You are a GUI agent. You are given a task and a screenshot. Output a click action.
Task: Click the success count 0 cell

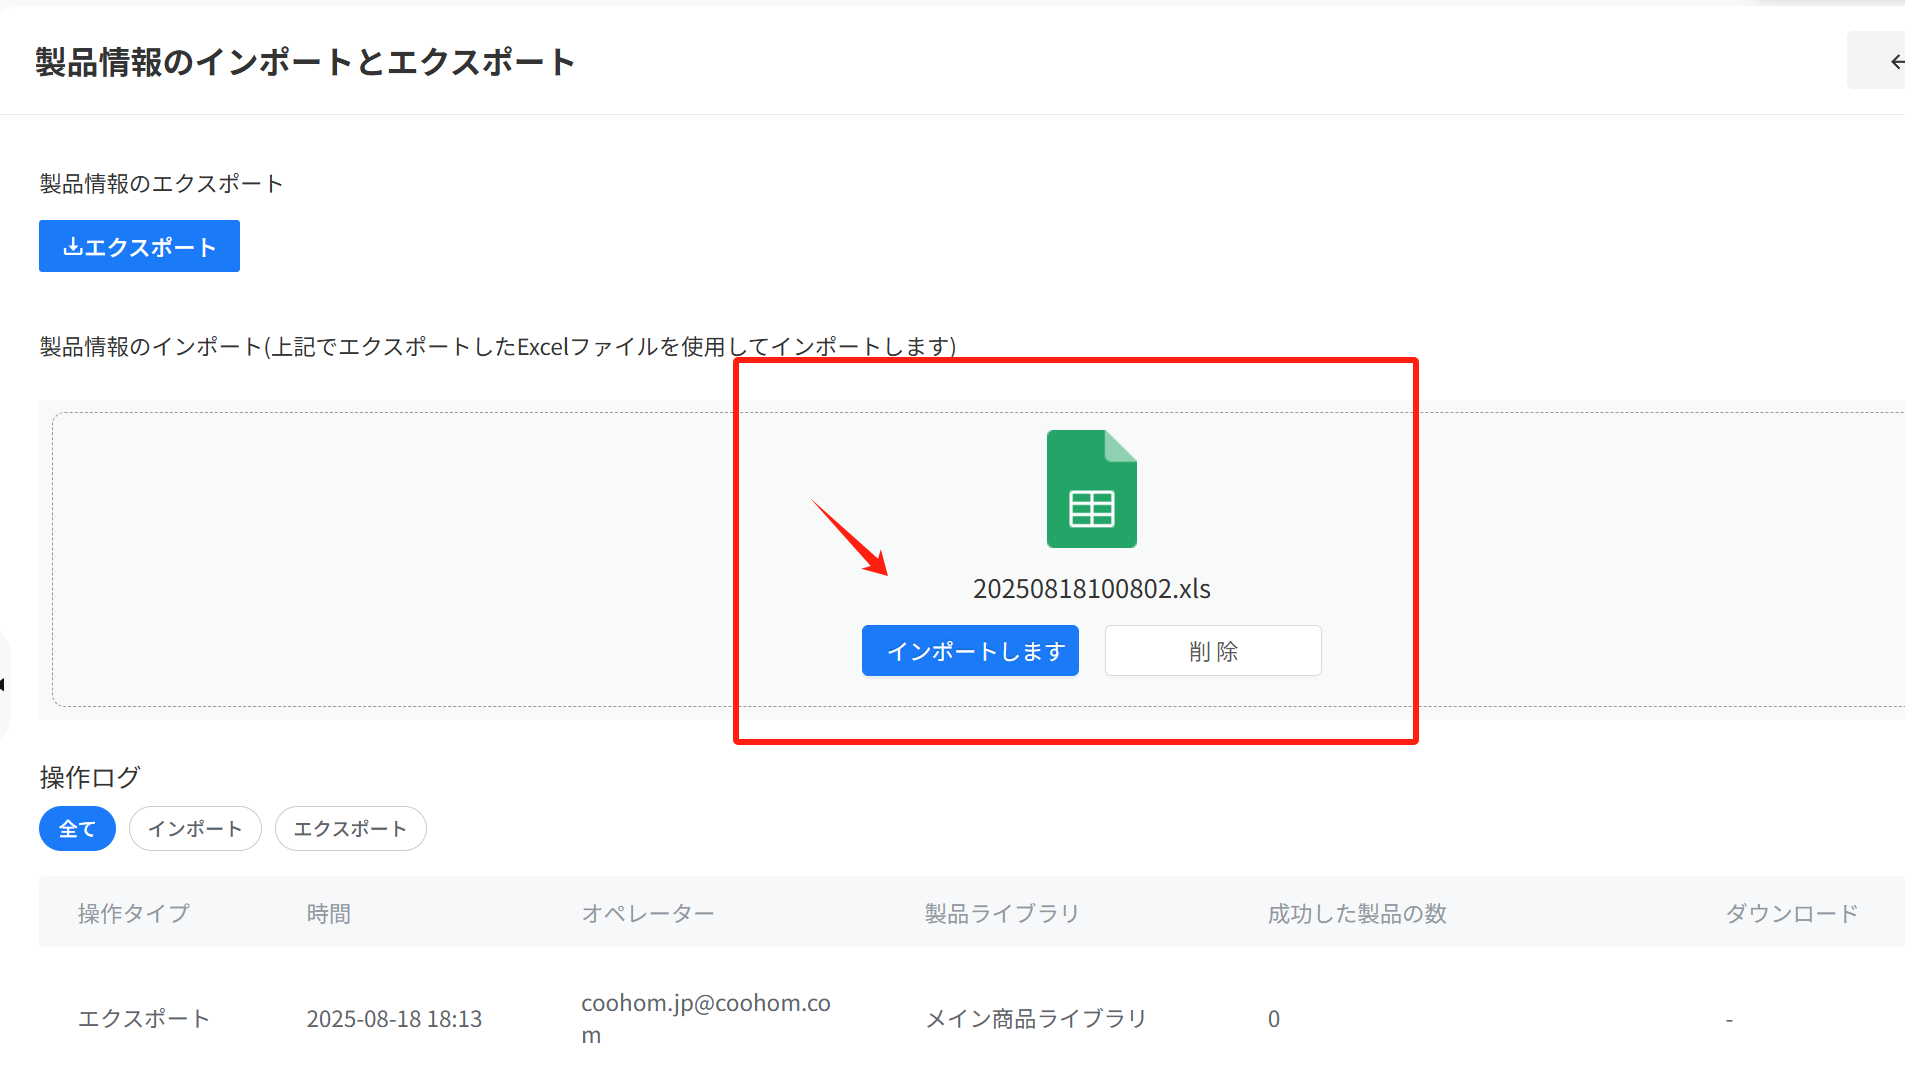coord(1274,1018)
